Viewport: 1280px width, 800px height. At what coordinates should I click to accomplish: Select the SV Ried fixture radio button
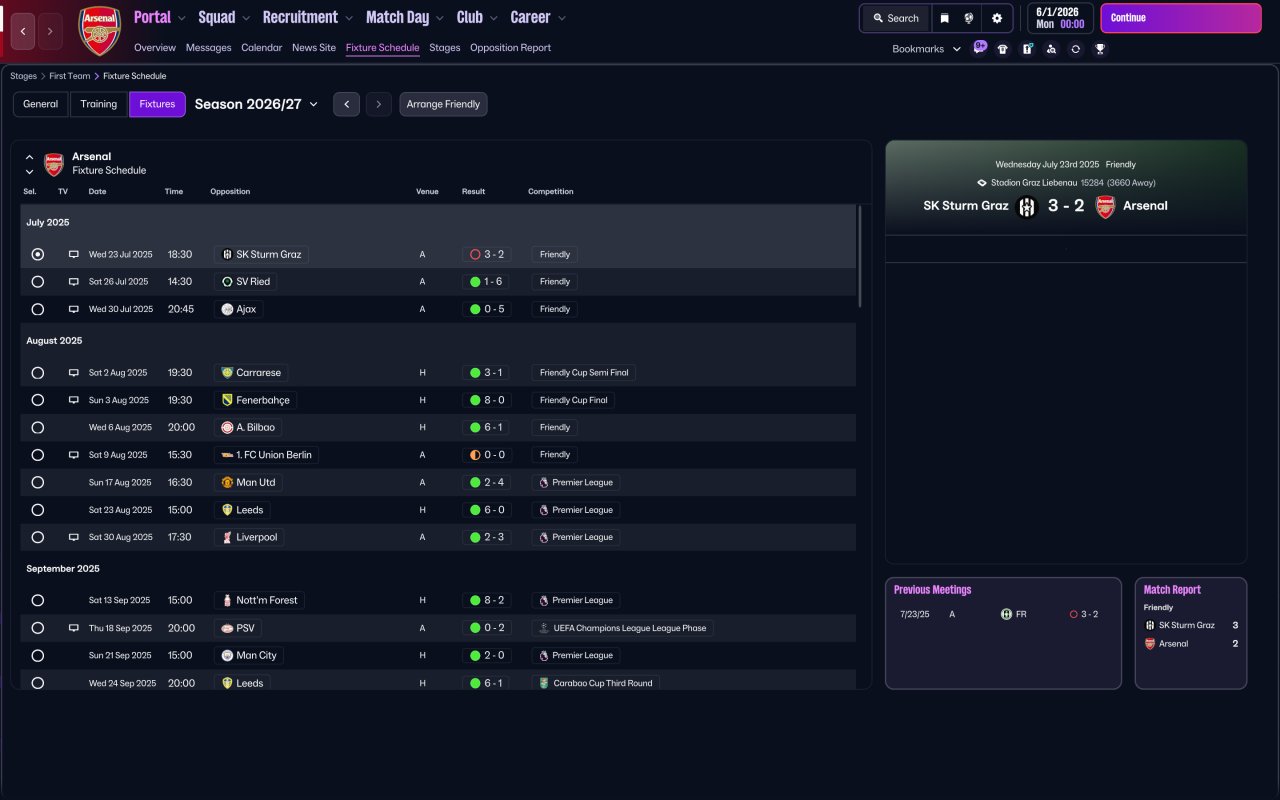[x=38, y=282]
